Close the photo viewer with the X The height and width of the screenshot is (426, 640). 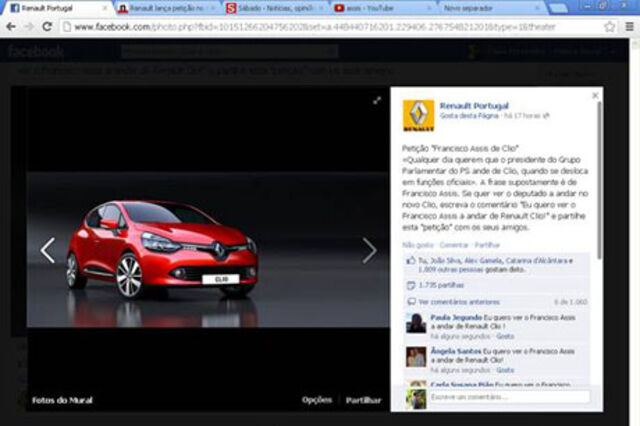coord(595,95)
